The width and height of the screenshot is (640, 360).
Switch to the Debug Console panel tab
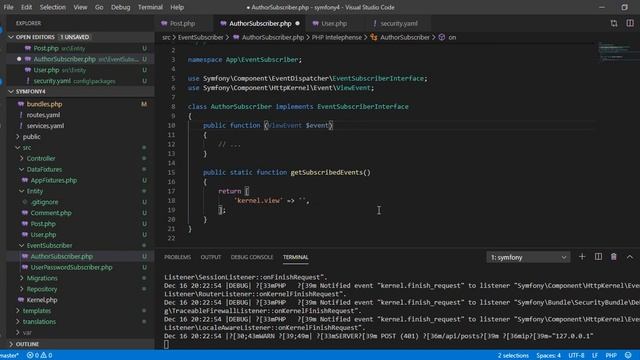[x=252, y=257]
